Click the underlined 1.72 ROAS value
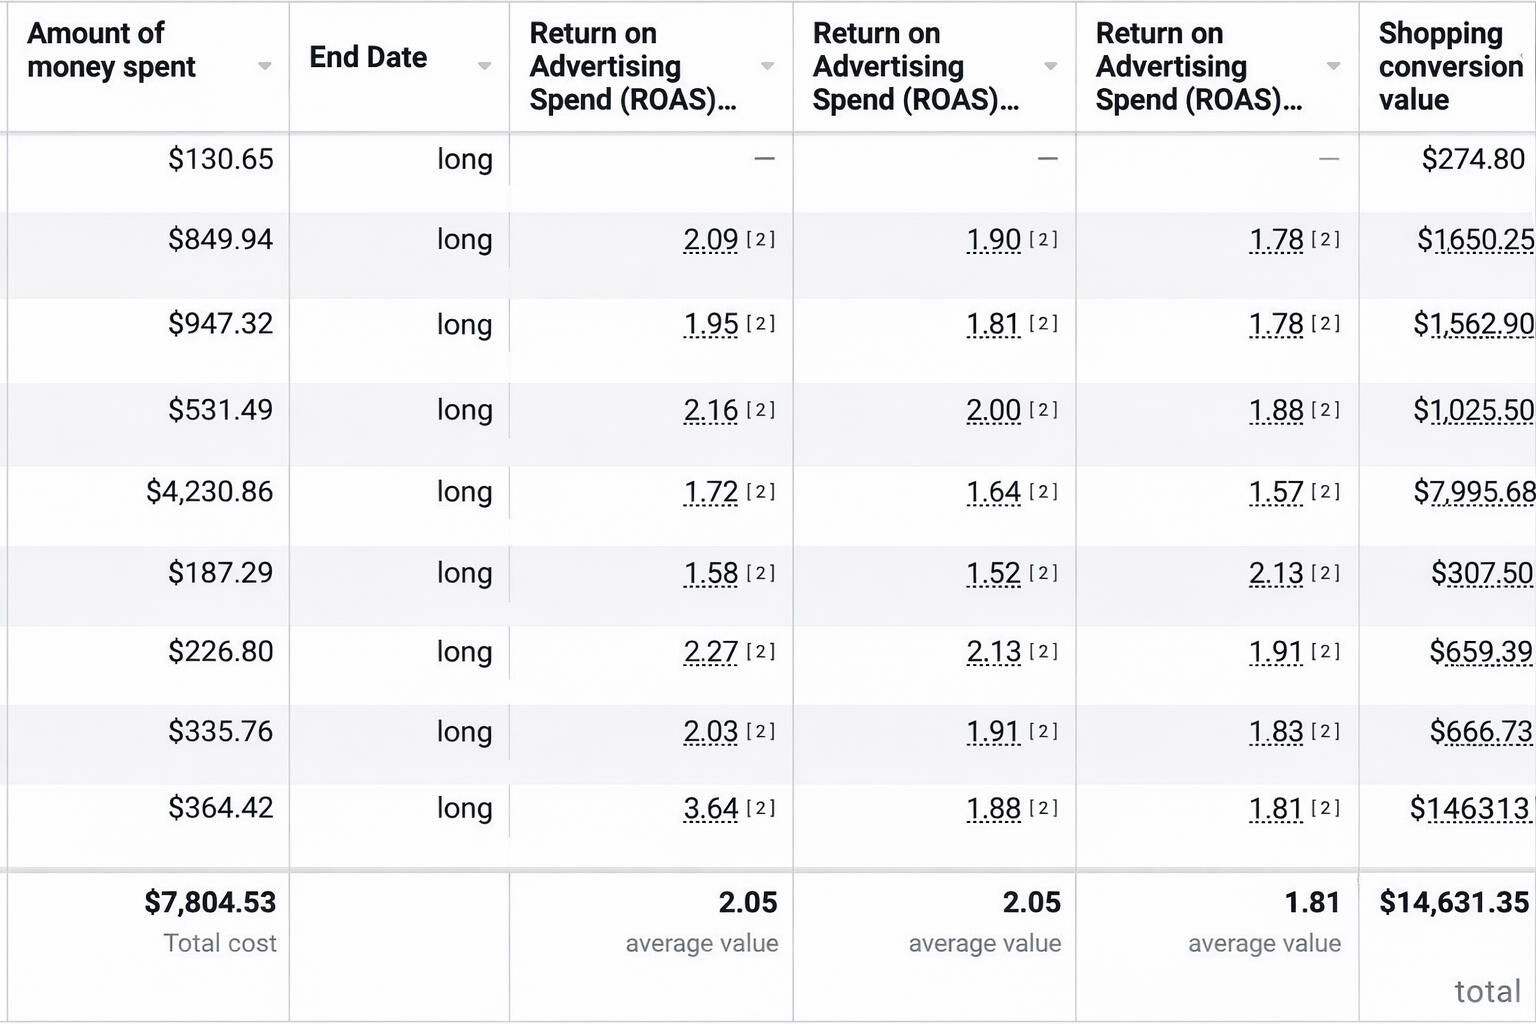1536x1024 pixels. 710,492
